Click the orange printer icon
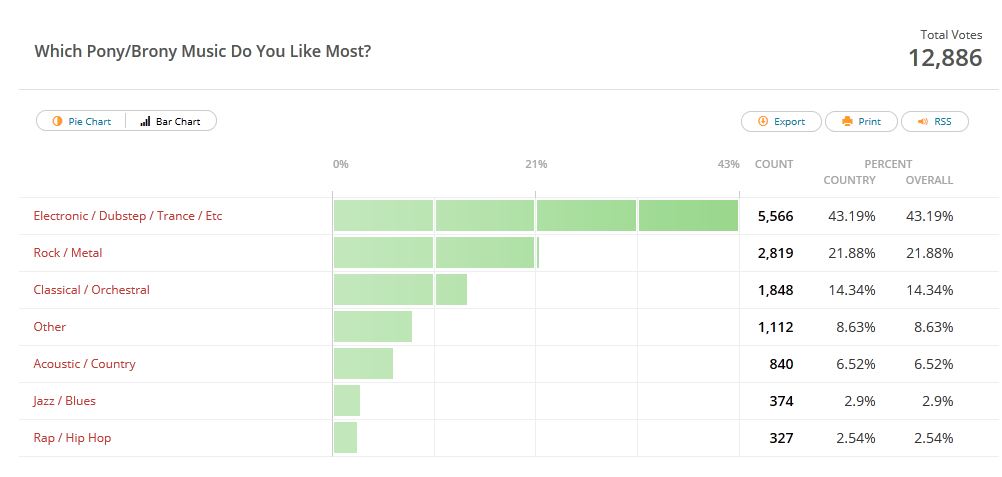Viewport: 1002px width, 477px height. click(847, 122)
